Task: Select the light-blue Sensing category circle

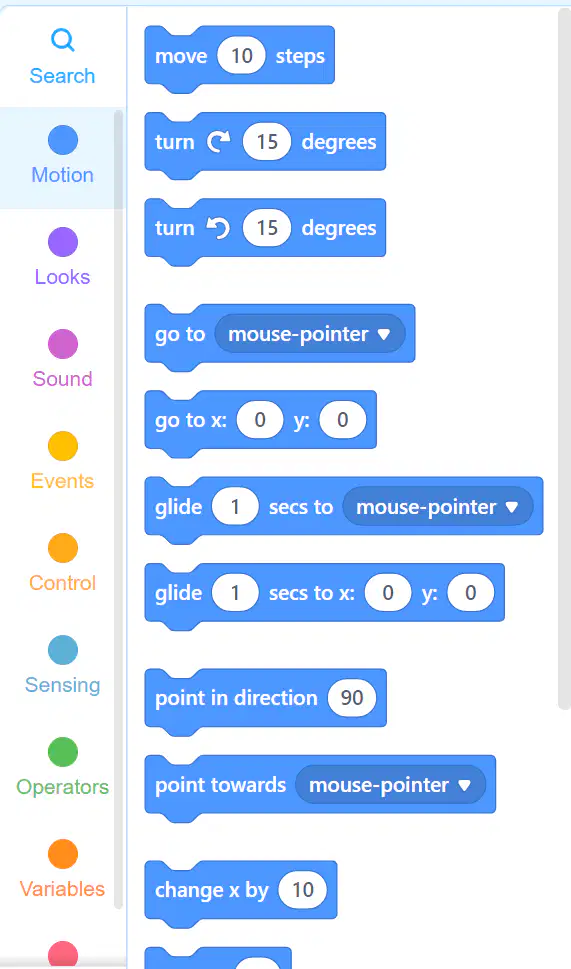Action: tap(62, 650)
